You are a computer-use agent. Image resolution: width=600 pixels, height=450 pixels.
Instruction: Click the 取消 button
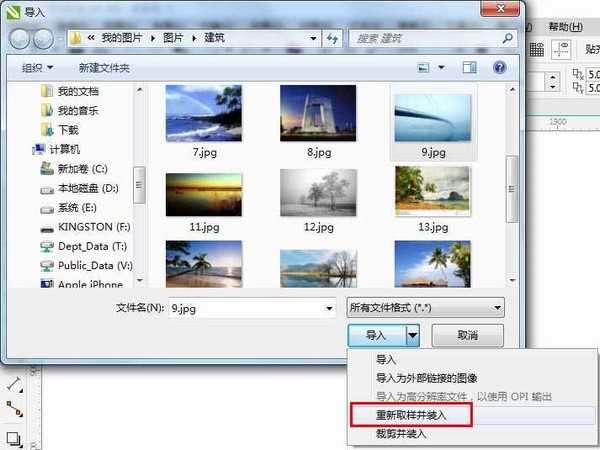[x=467, y=335]
